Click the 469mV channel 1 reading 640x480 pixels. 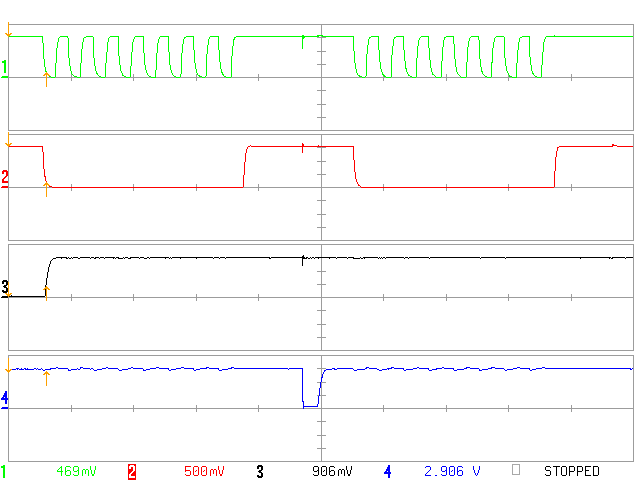(75, 471)
